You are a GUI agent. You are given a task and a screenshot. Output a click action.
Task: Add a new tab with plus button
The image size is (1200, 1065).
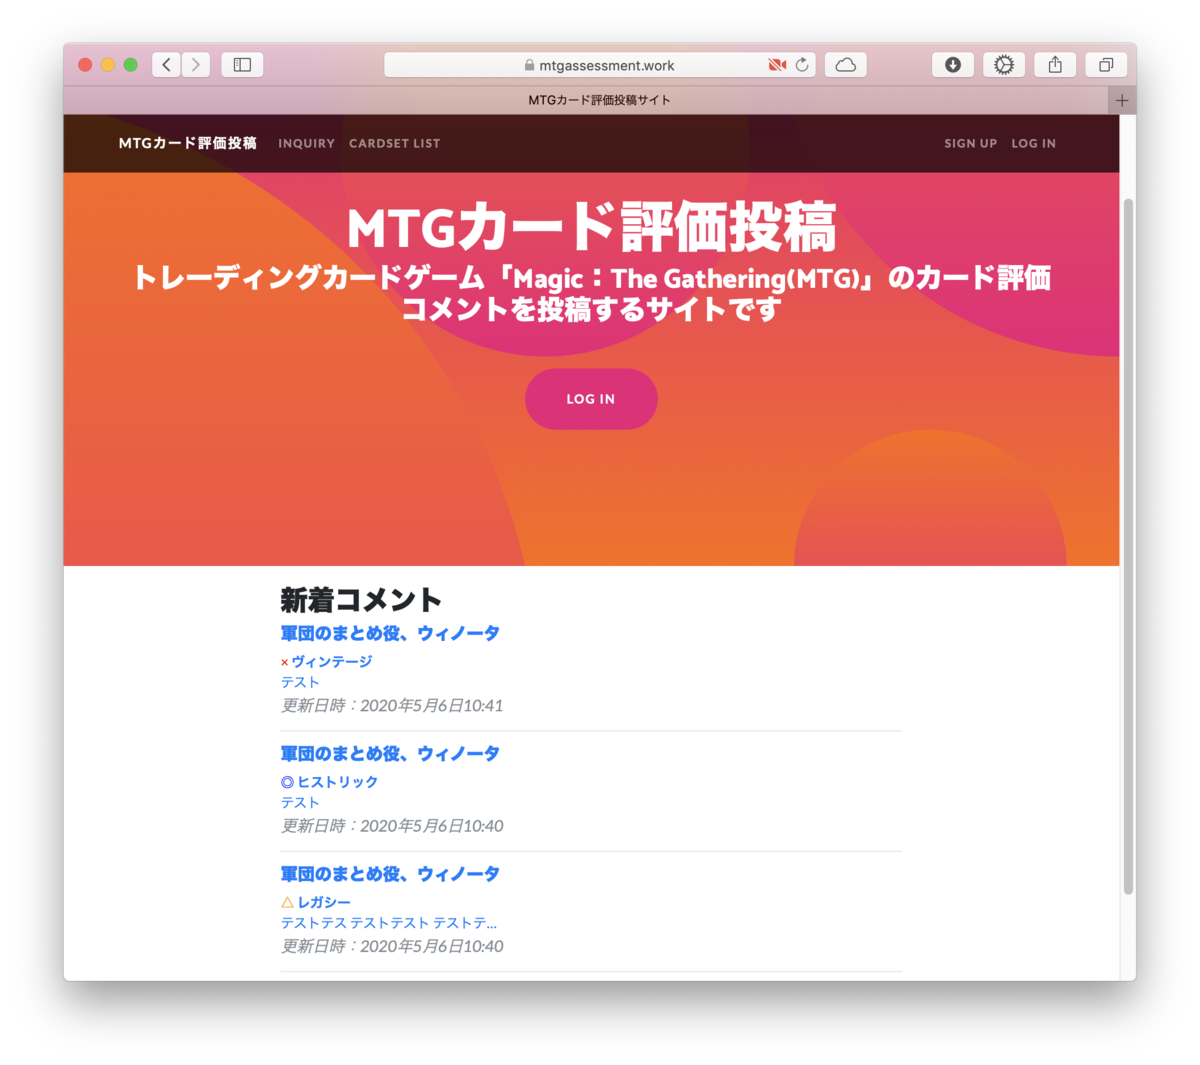1122,100
